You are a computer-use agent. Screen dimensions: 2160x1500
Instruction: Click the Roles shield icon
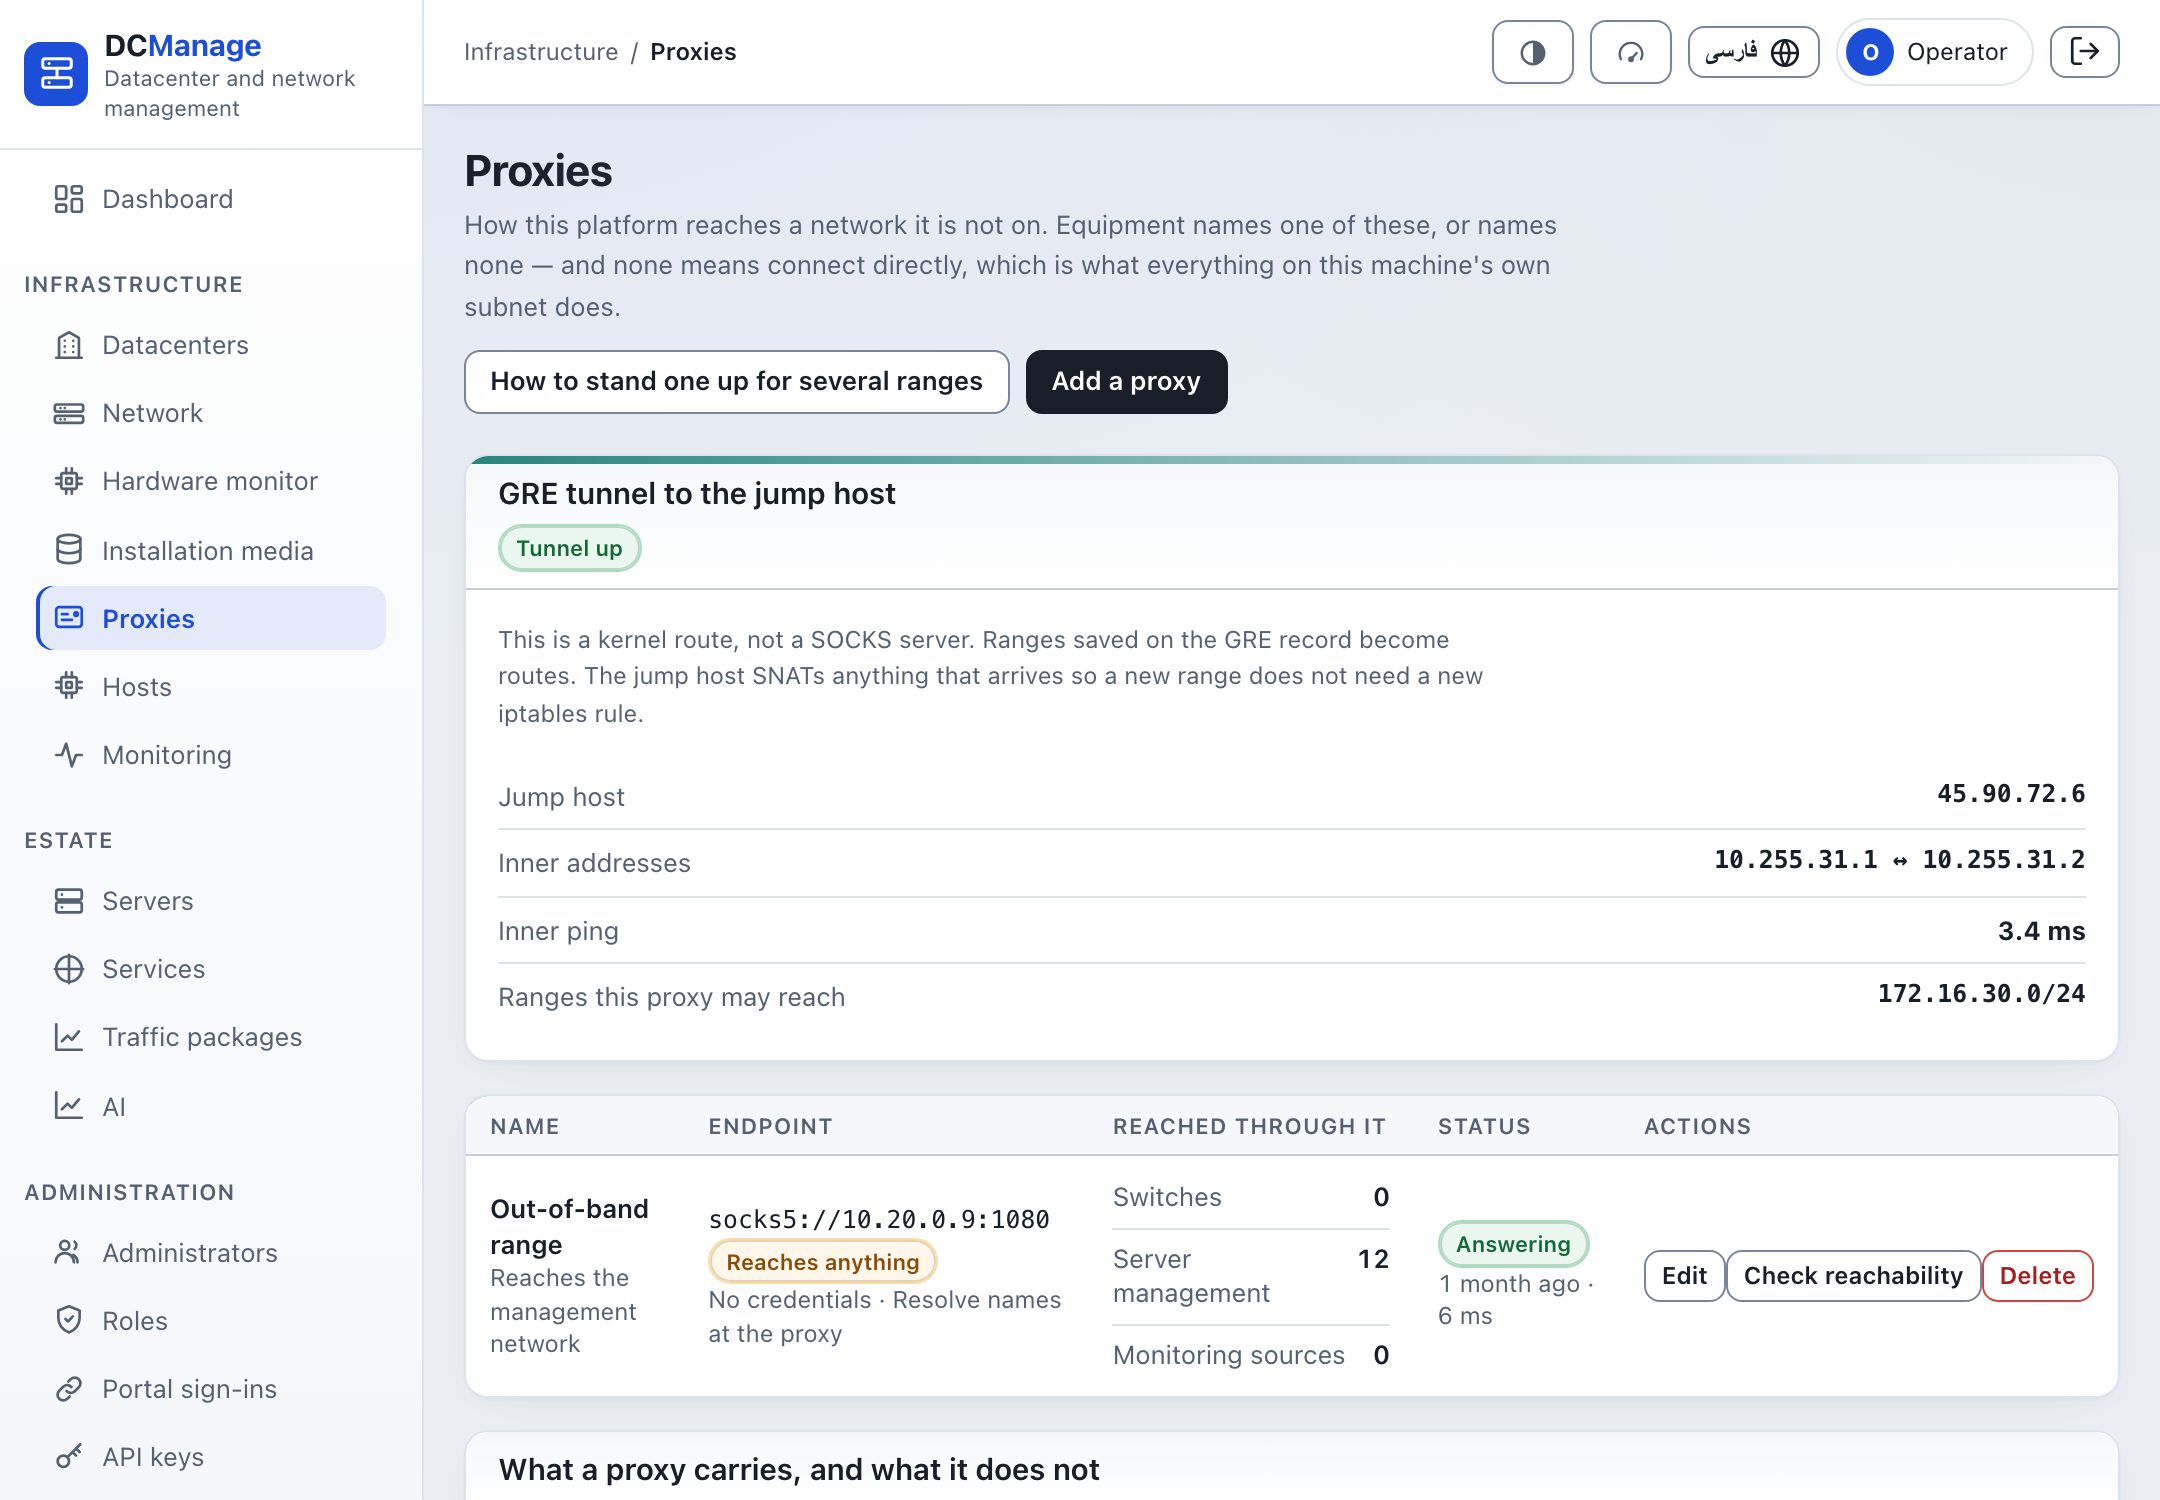(x=69, y=1320)
